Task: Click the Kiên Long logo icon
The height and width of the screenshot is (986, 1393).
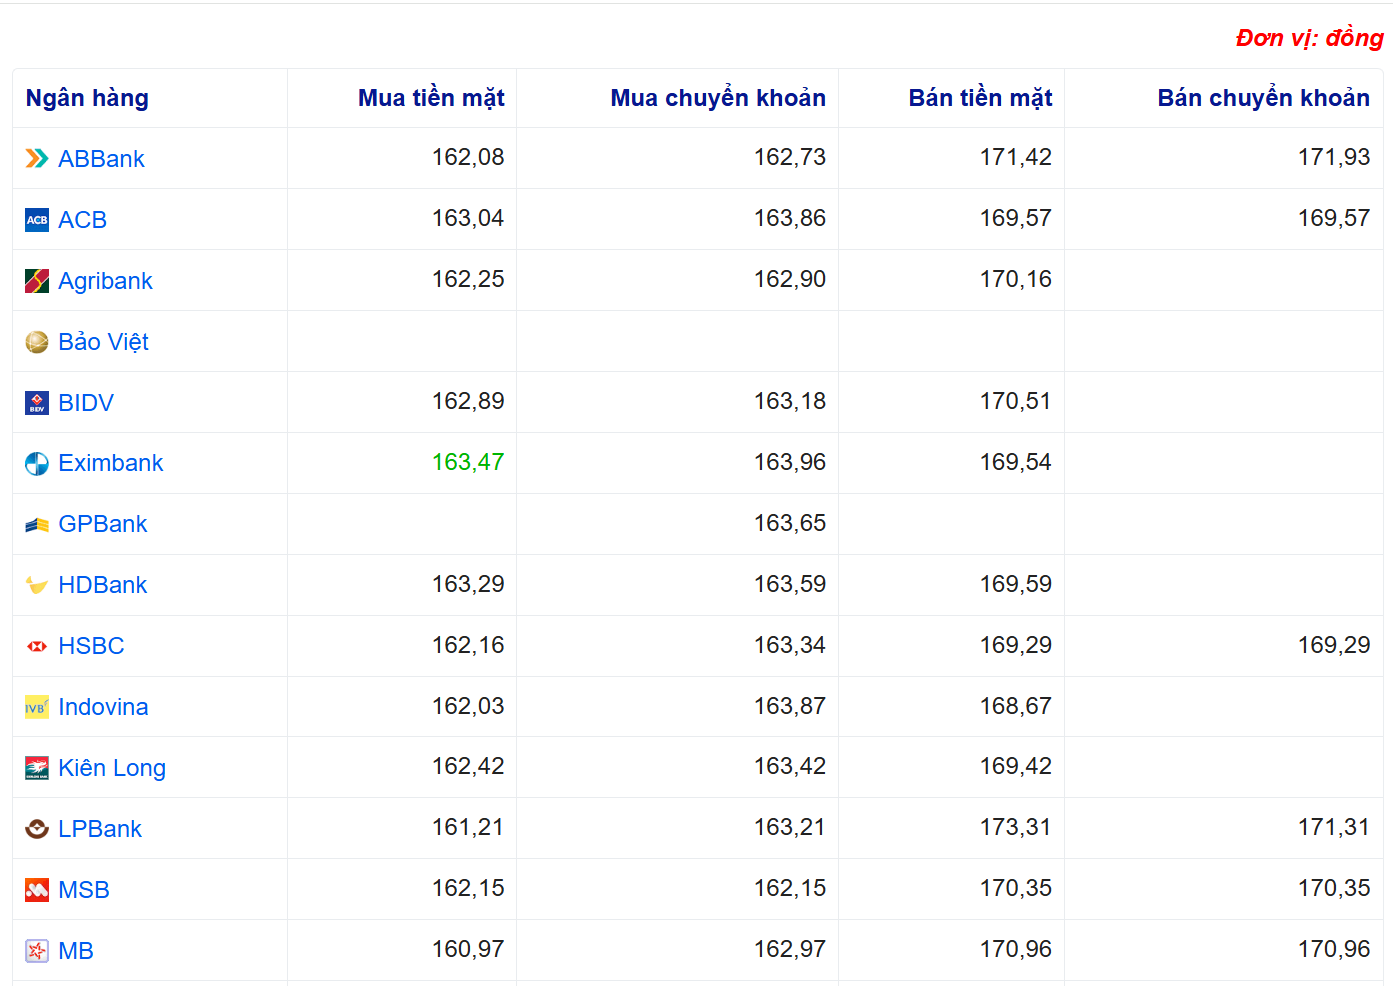Action: coord(37,768)
